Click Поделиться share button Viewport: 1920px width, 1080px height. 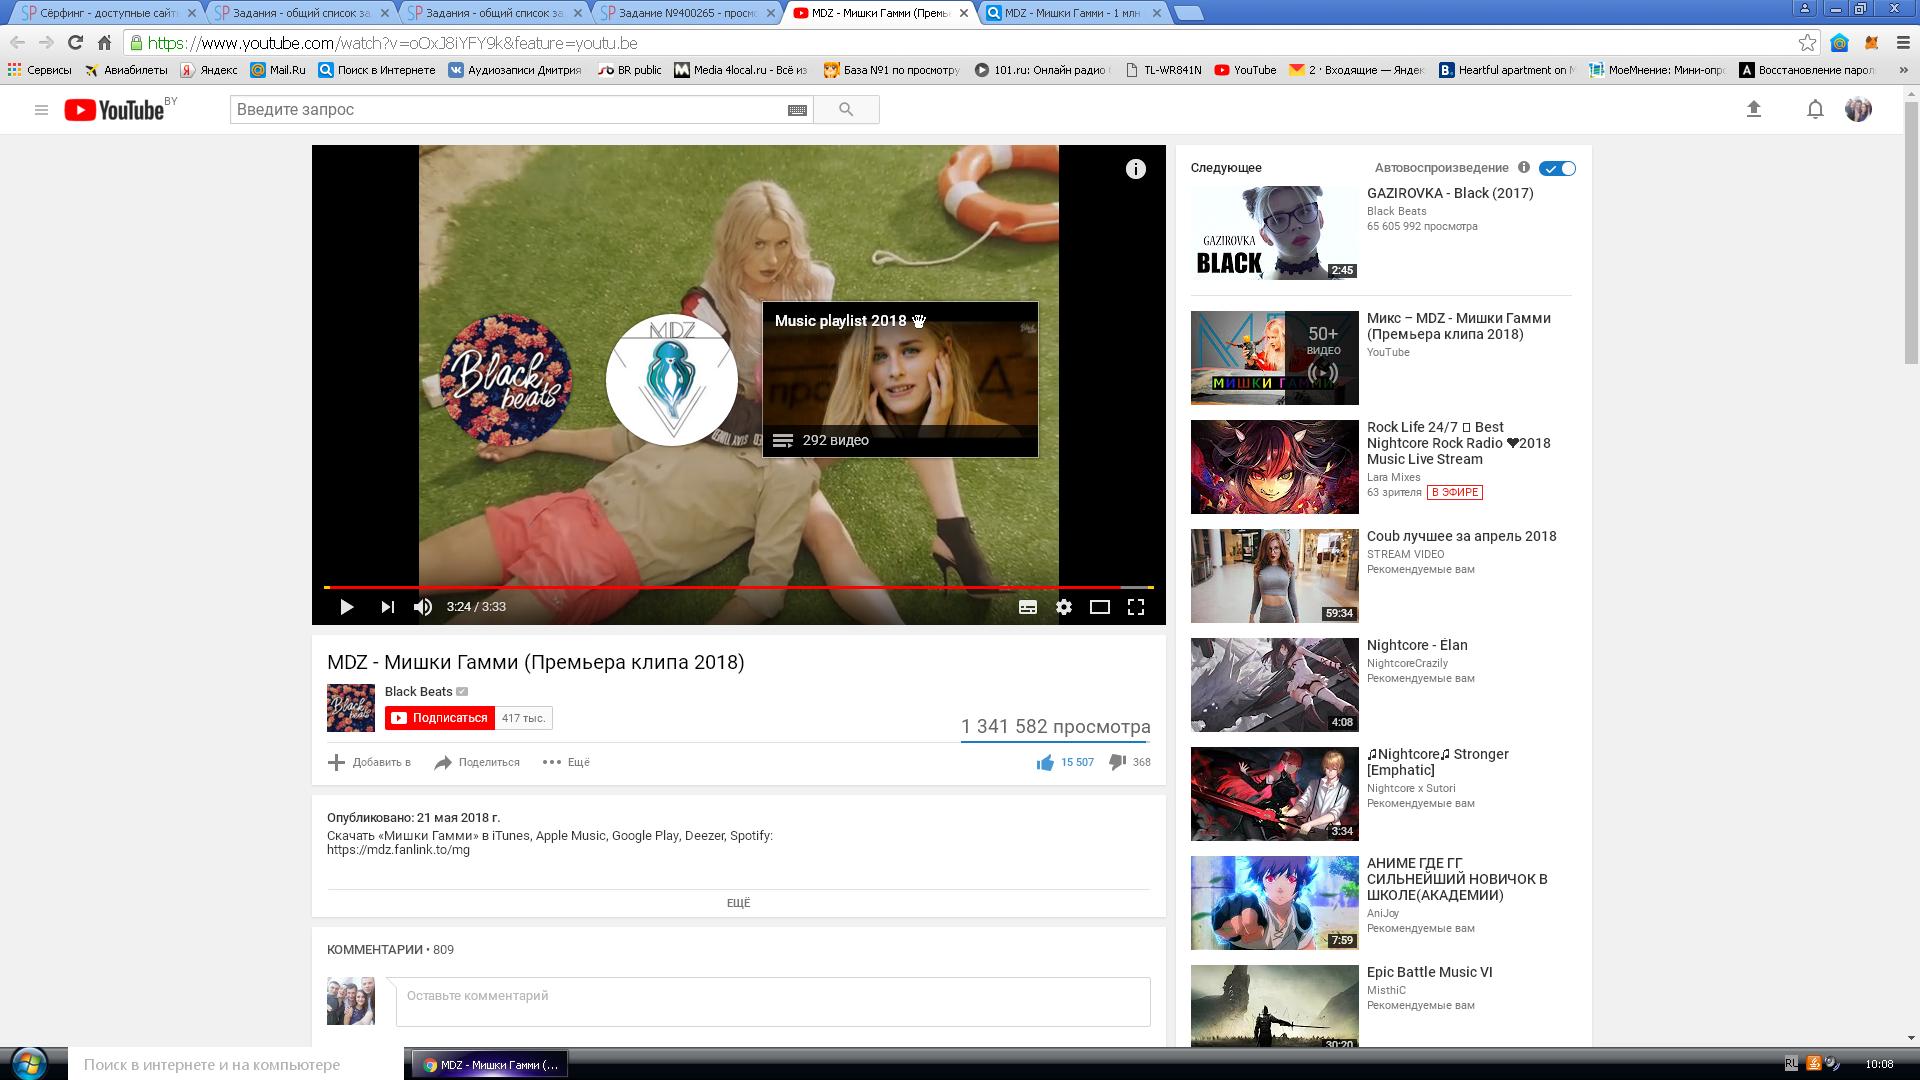pyautogui.click(x=476, y=763)
